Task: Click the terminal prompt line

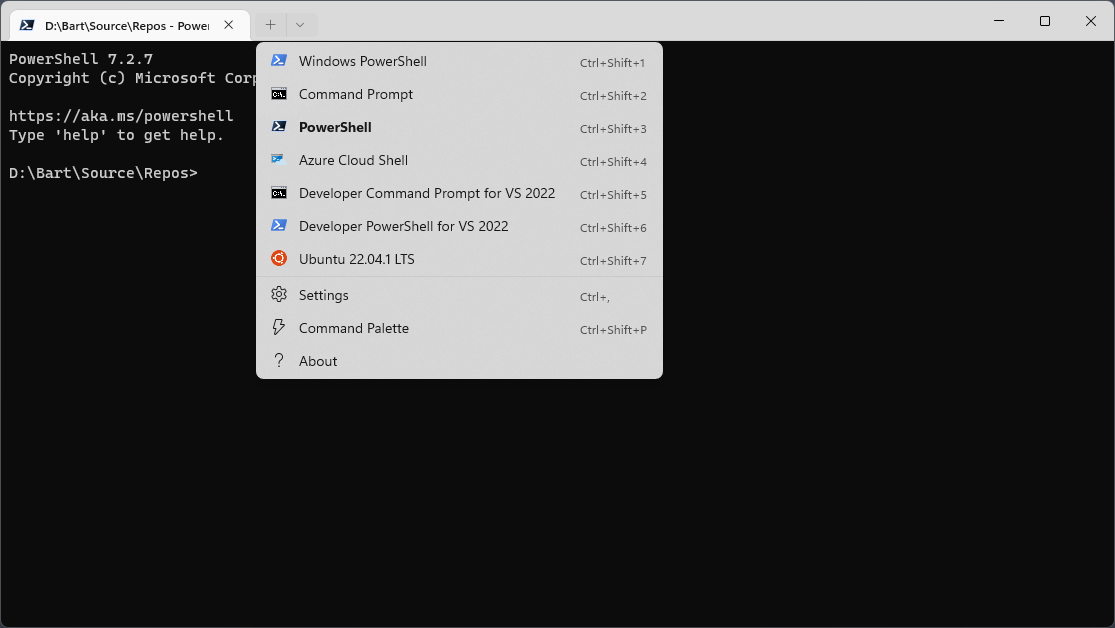Action: pyautogui.click(x=102, y=172)
